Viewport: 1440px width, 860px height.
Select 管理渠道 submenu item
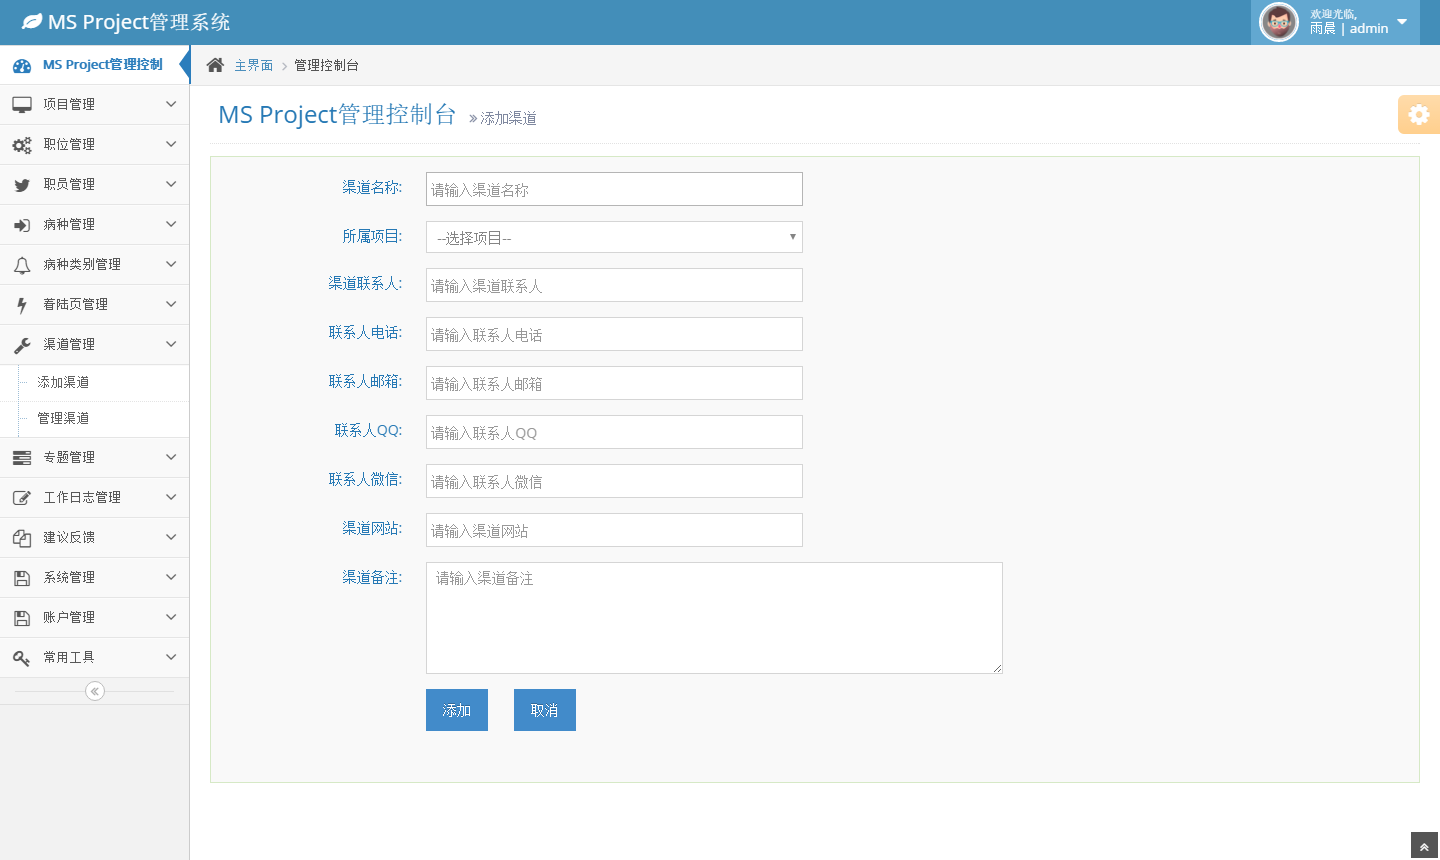[x=63, y=418]
